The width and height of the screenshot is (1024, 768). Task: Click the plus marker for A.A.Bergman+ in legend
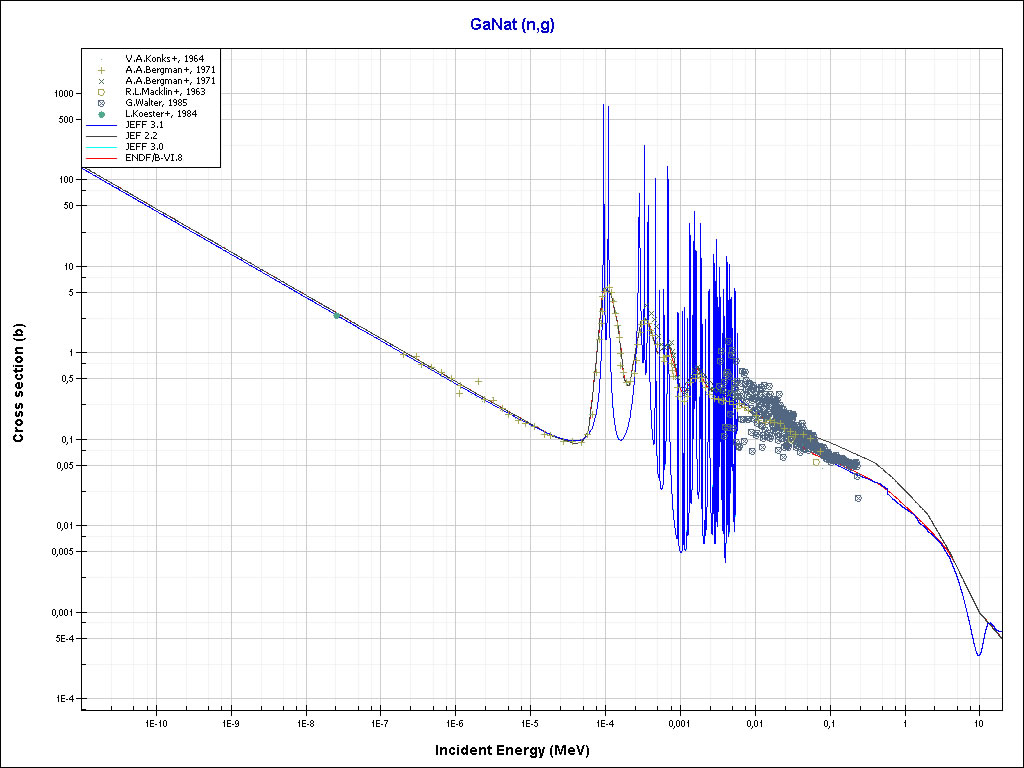101,70
